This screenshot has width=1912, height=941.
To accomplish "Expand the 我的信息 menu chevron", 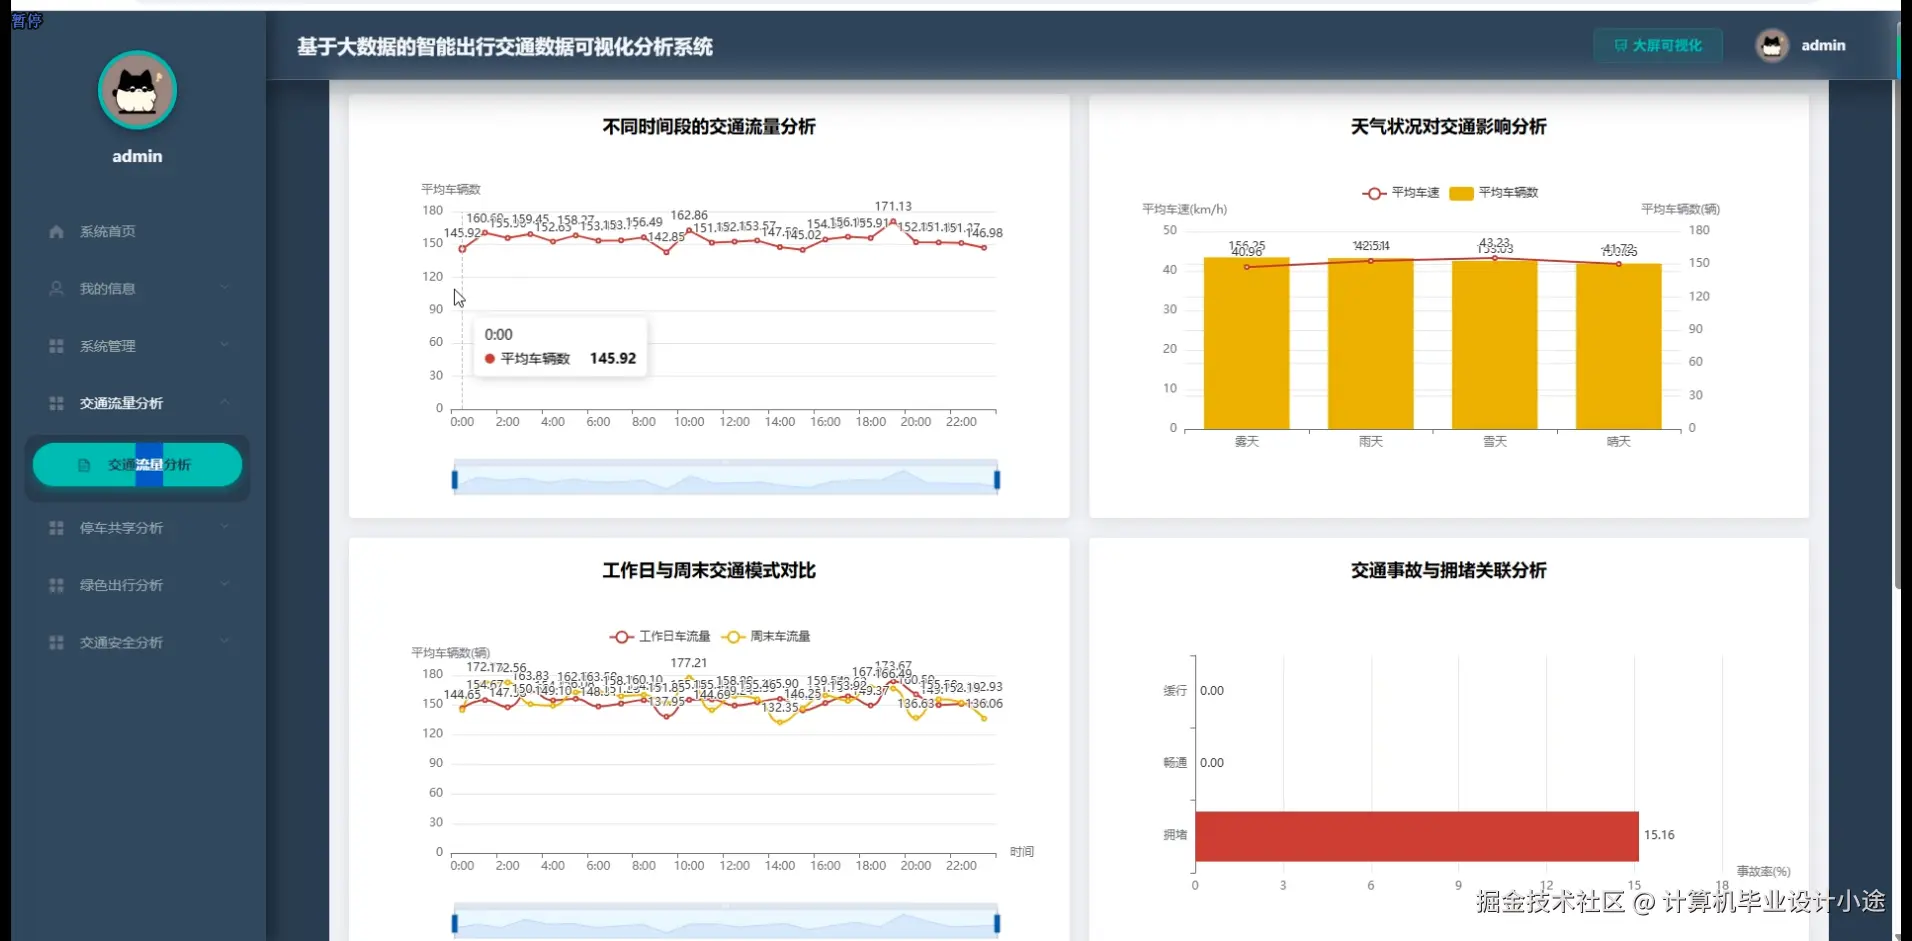I will click(224, 288).
